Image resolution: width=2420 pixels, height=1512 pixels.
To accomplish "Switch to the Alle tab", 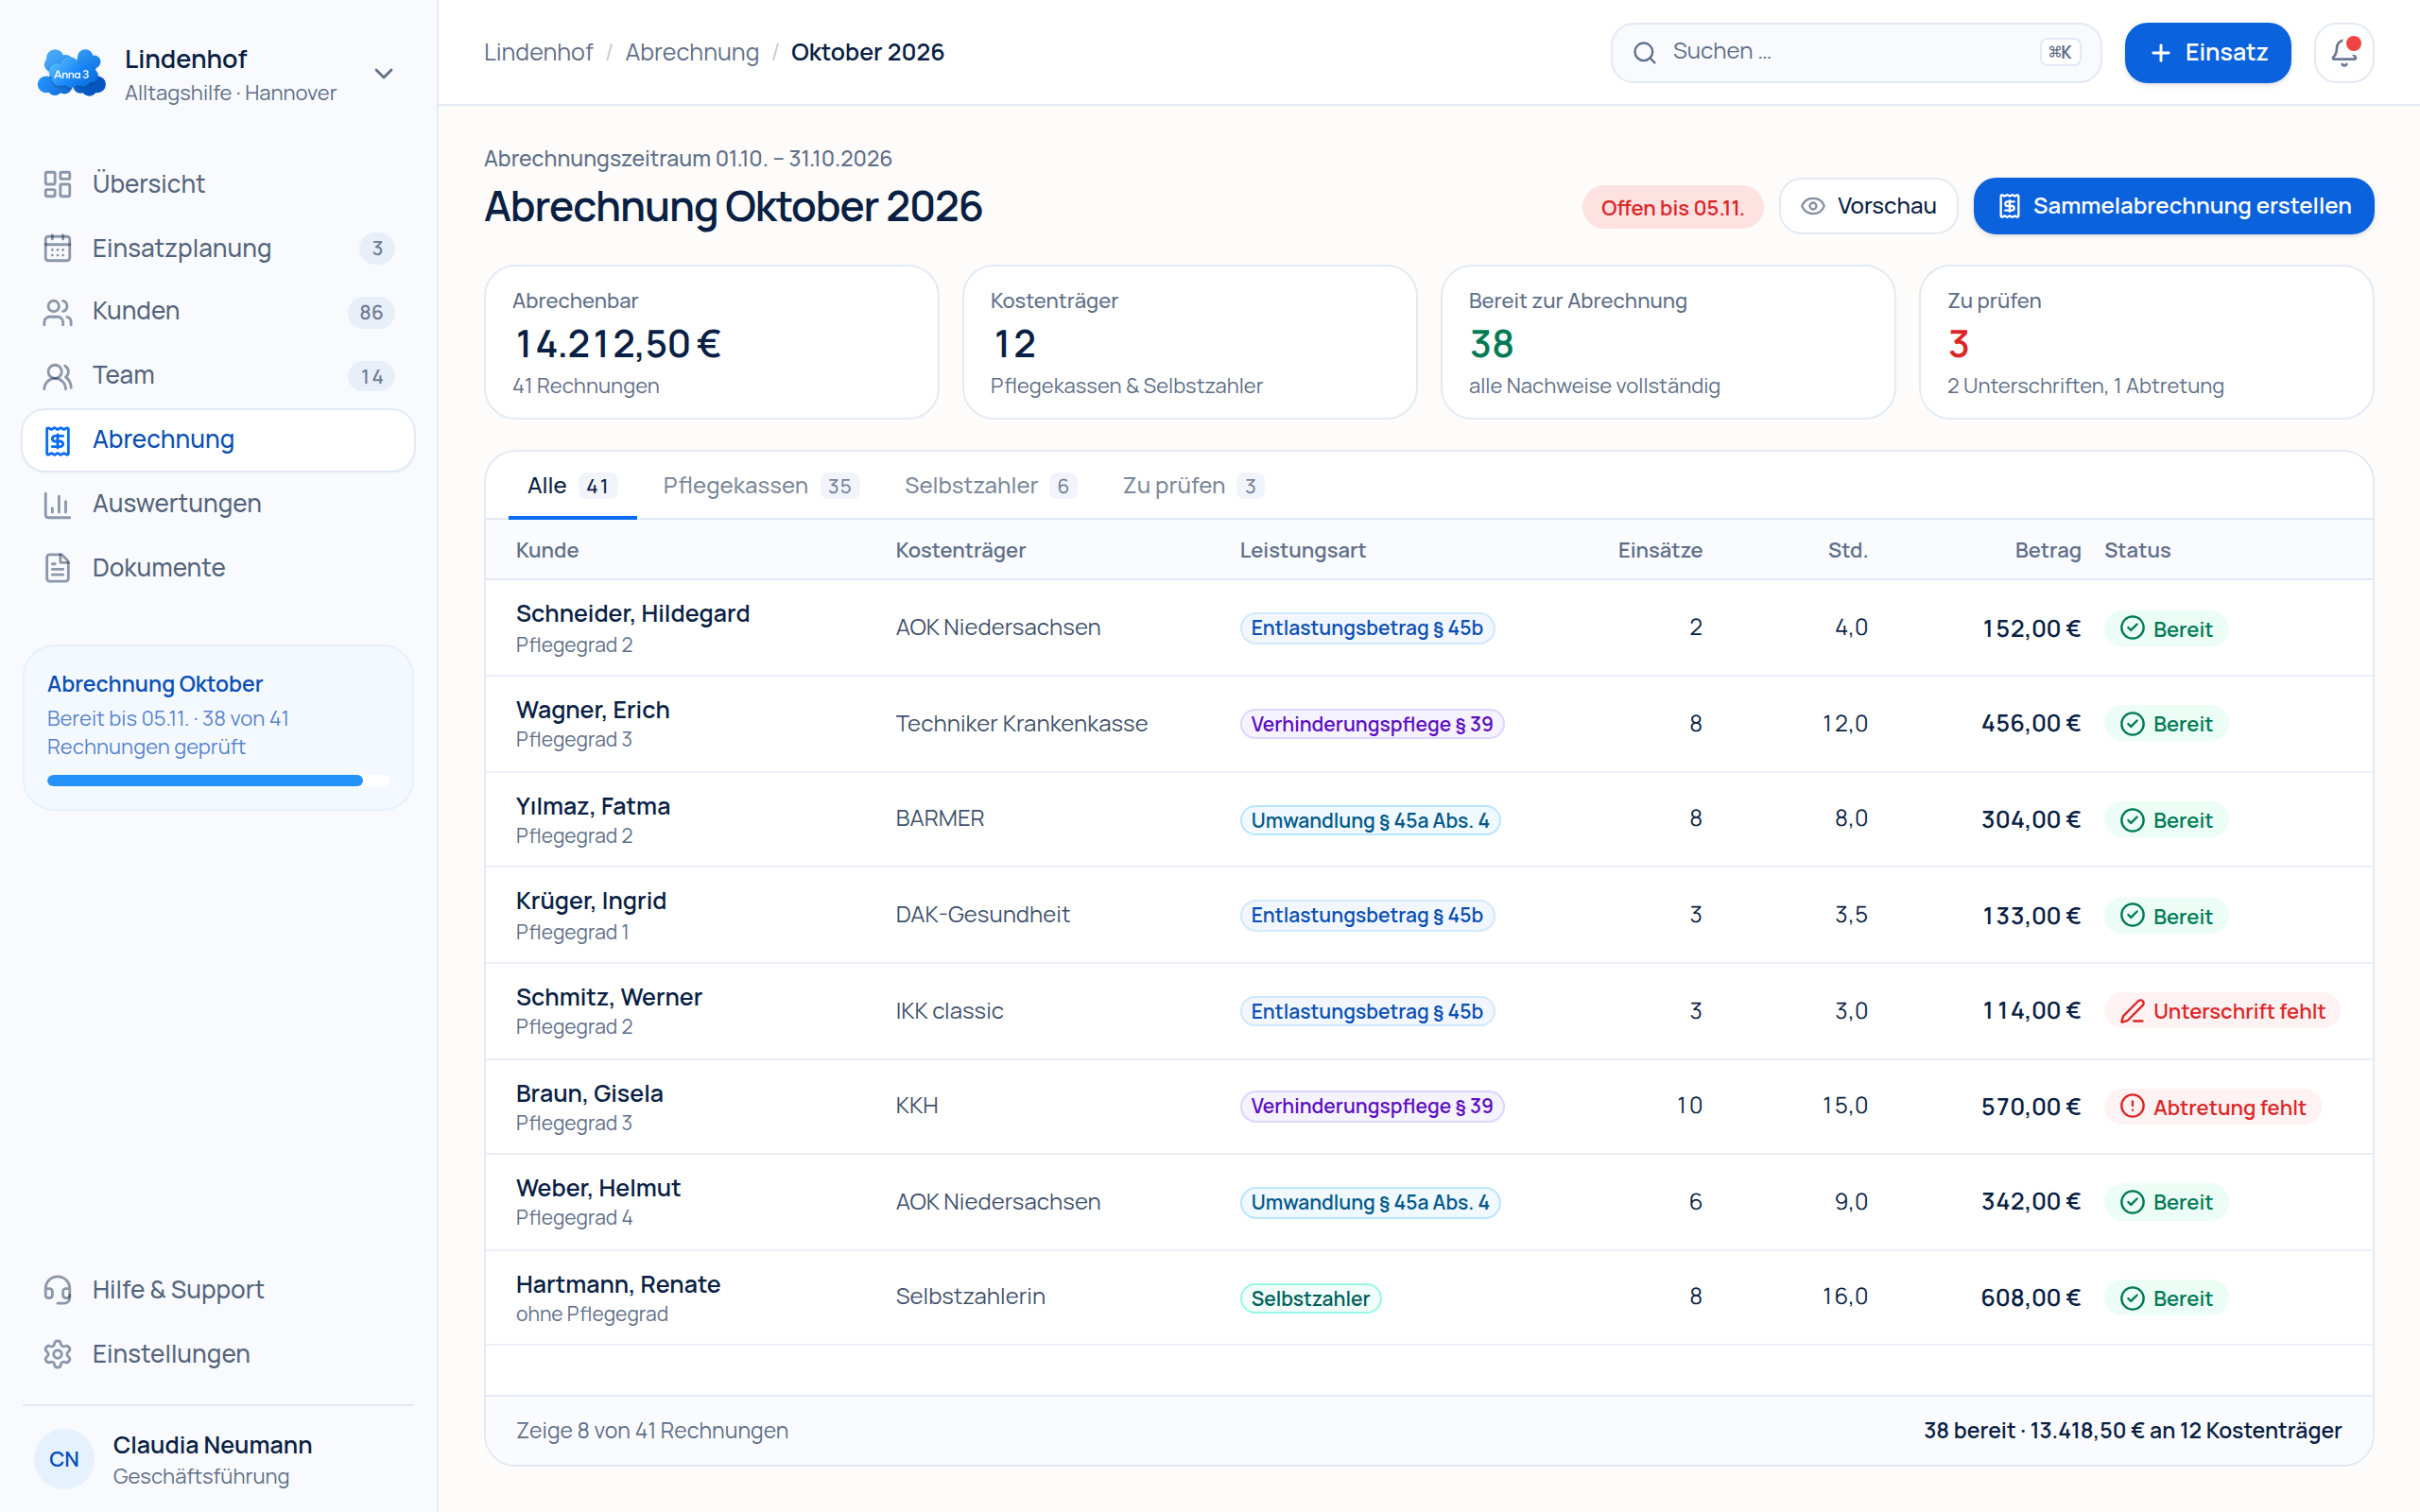I will pos(572,486).
